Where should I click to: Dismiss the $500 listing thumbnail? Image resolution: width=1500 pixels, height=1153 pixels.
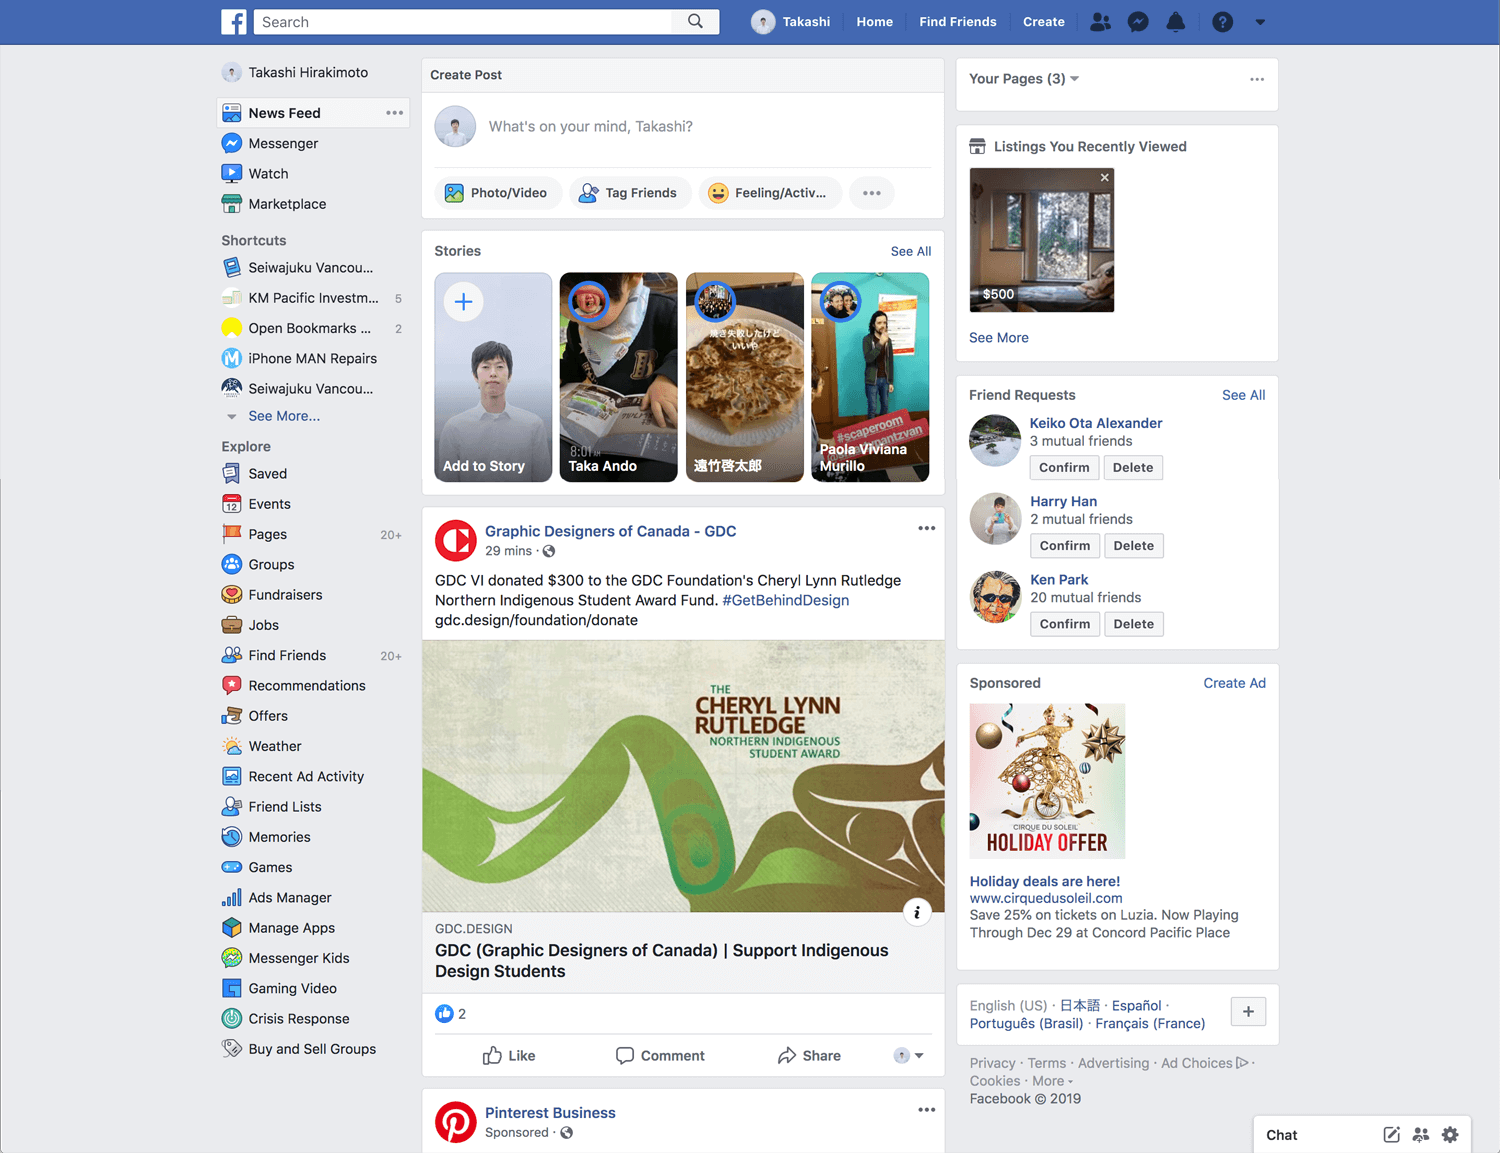[1104, 178]
